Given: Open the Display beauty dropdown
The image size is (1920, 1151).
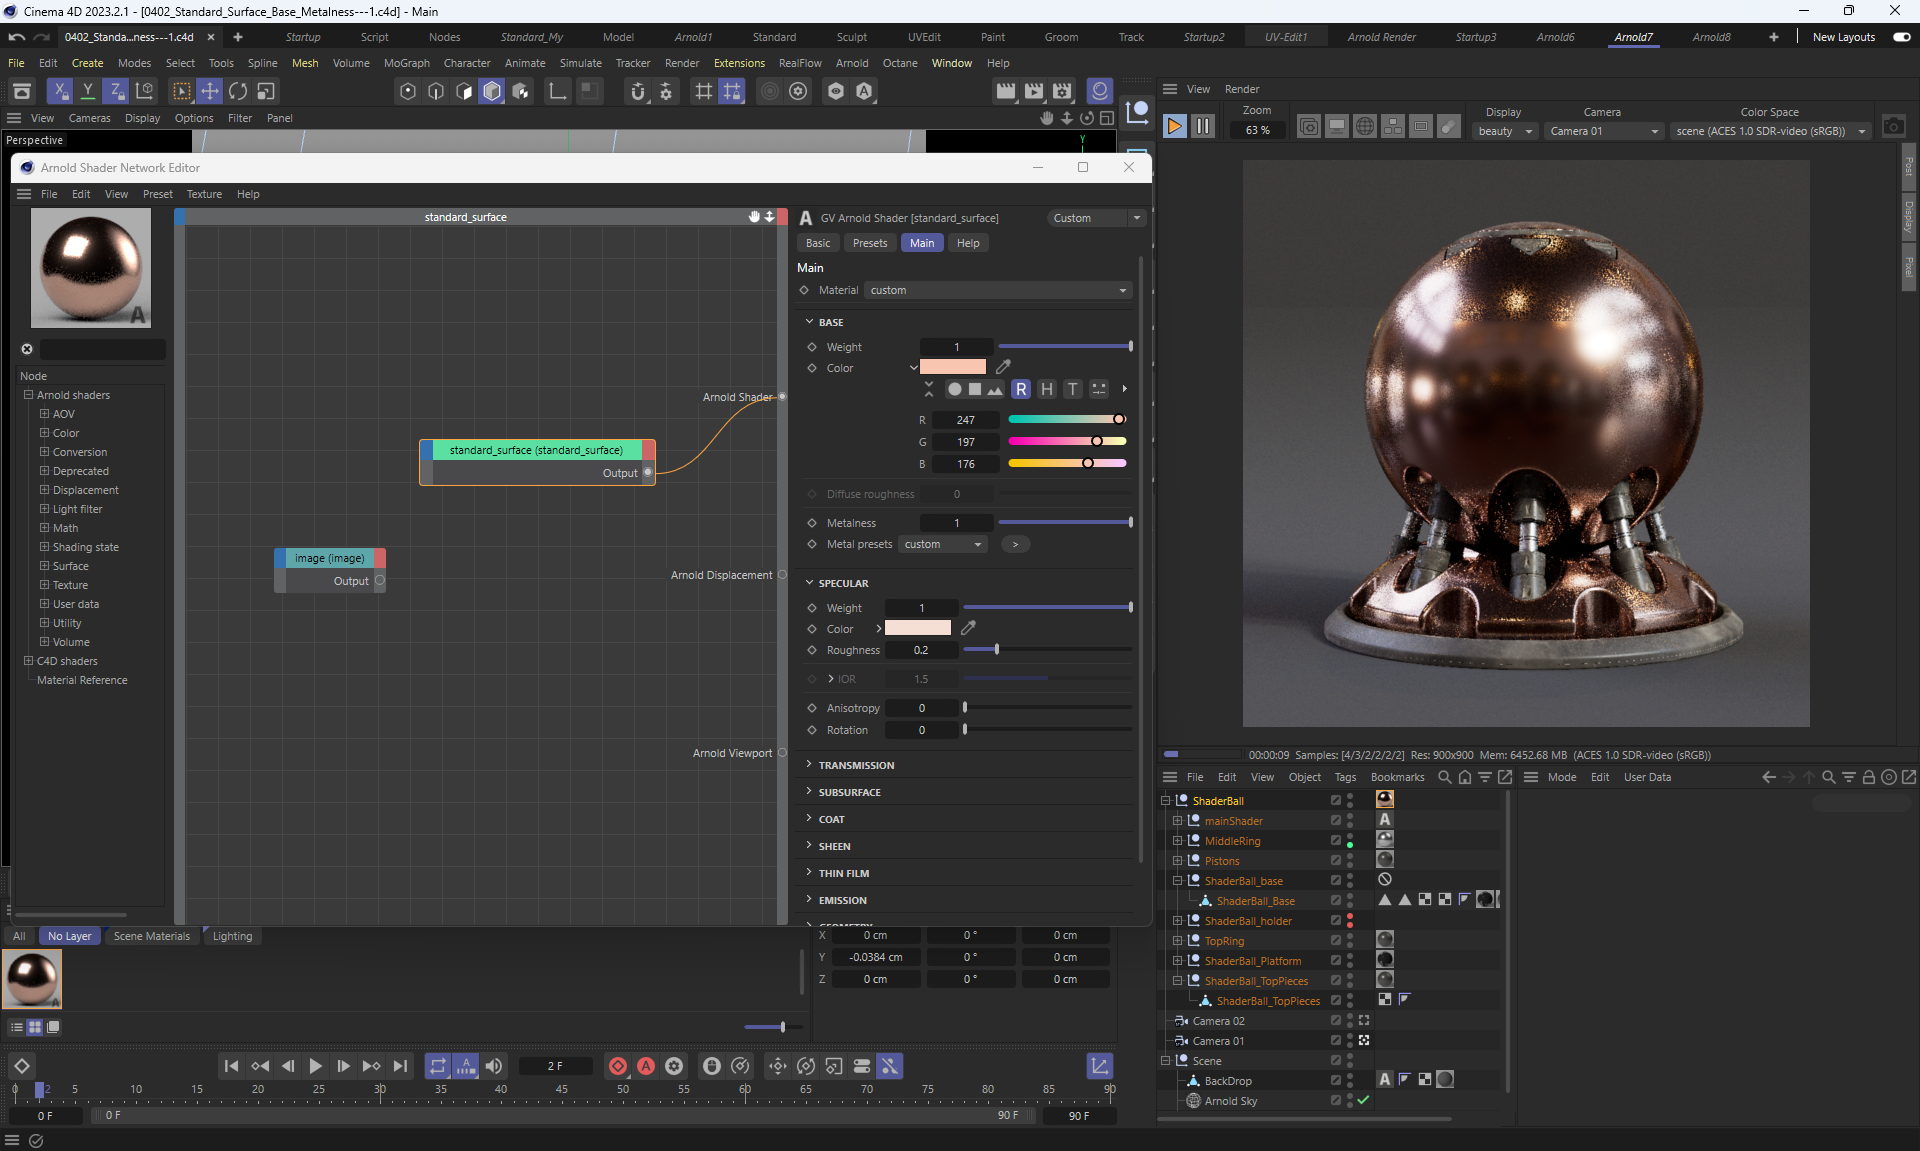Looking at the screenshot, I should coord(1505,131).
